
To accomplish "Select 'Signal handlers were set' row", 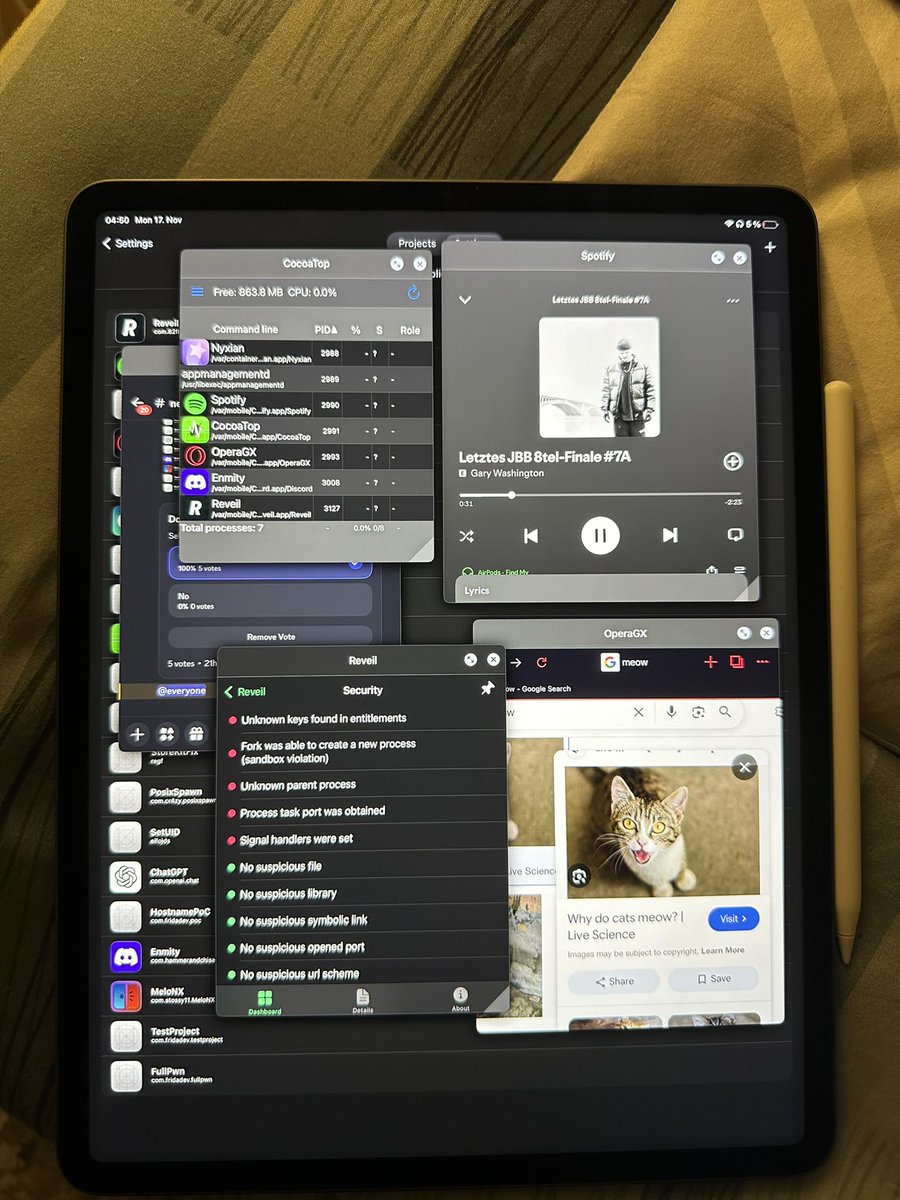I will pos(365,840).
